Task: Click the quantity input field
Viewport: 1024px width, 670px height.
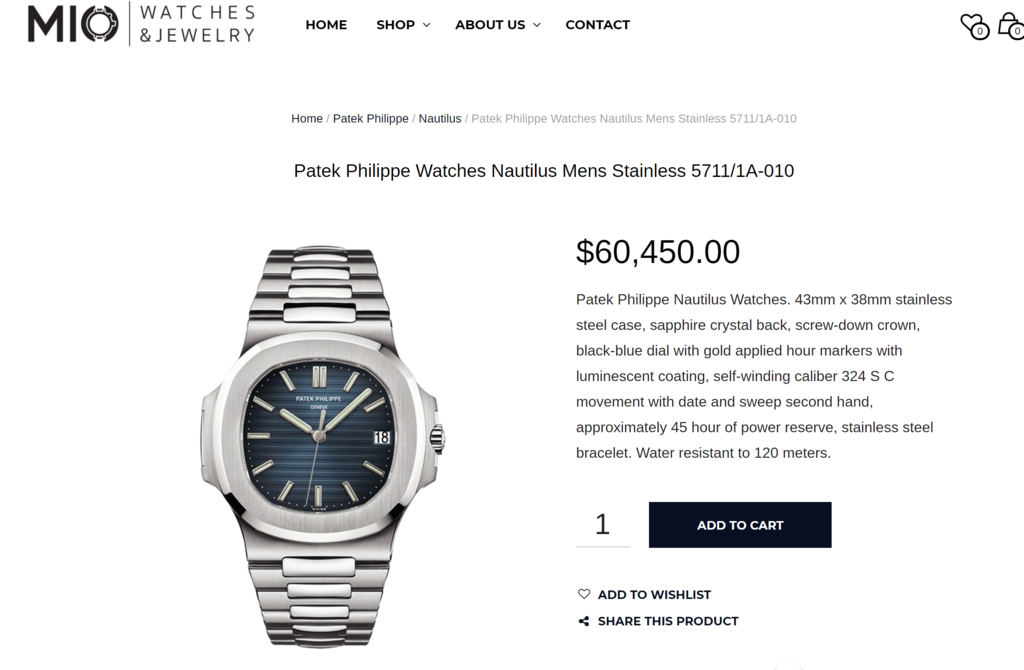Action: click(x=603, y=524)
